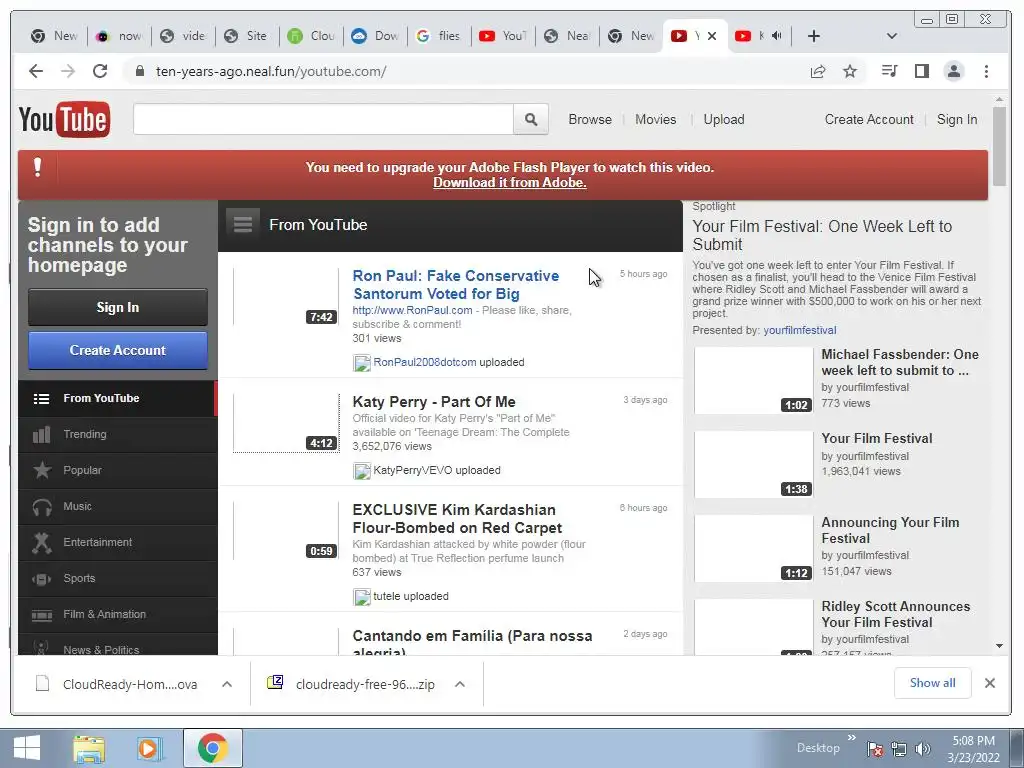Click Create Account in header
Viewport: 1024px width, 768px height.
tap(869, 120)
